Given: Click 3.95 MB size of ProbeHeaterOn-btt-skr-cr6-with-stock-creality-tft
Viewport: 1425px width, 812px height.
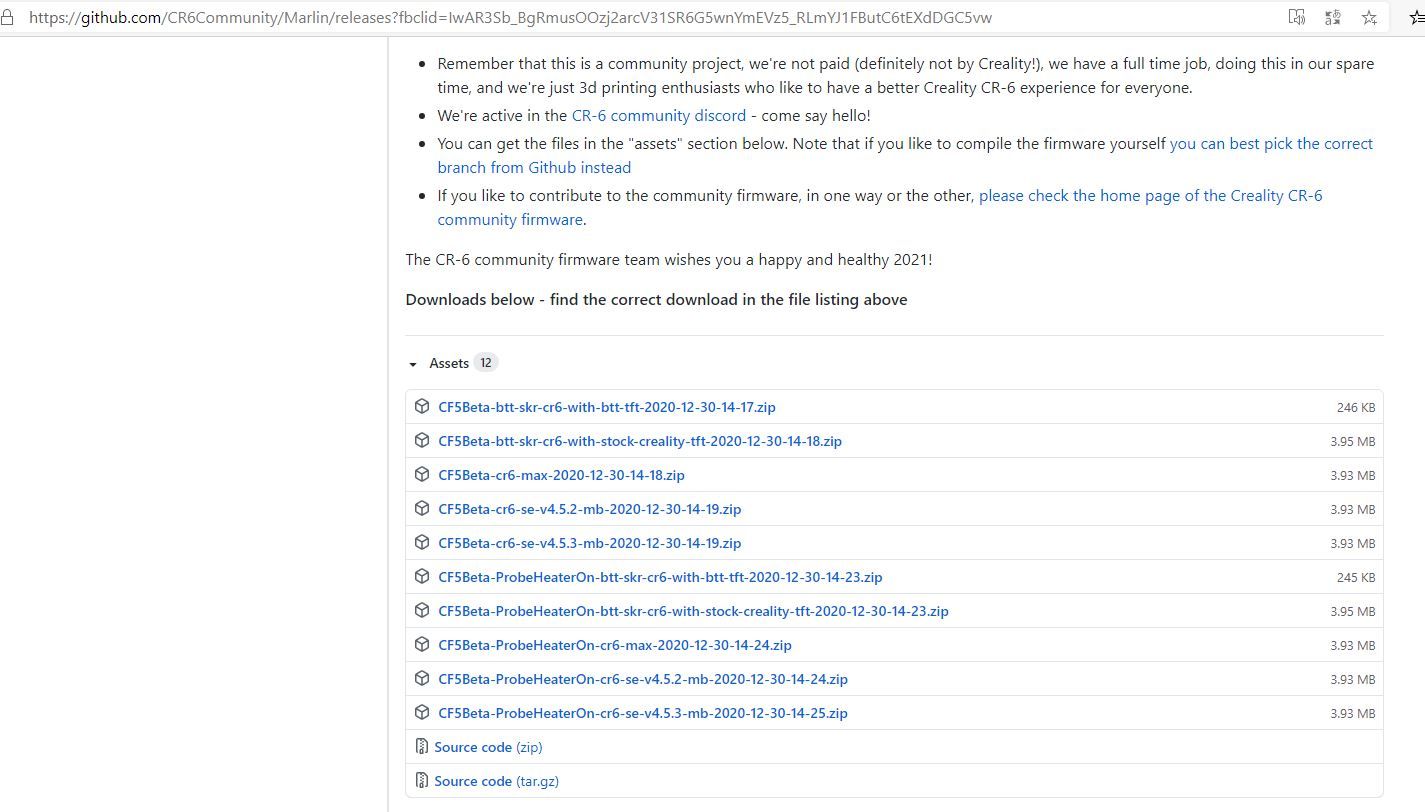Looking at the screenshot, I should pyautogui.click(x=1353, y=611).
